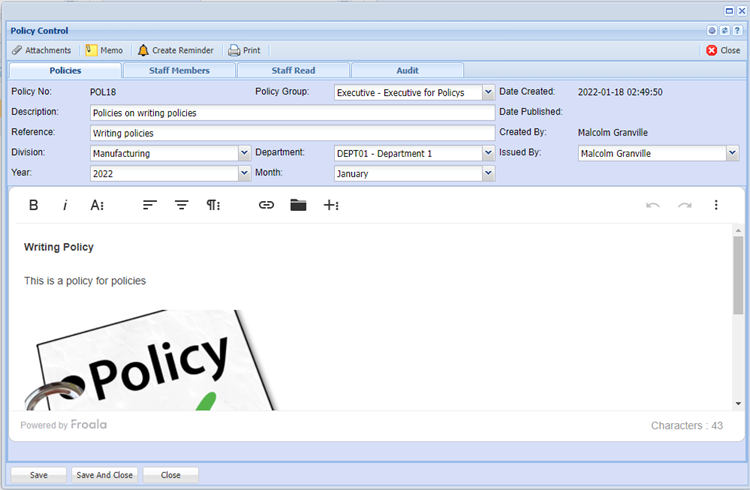Open Attachments from the toolbar
The width and height of the screenshot is (750, 490).
(x=41, y=50)
